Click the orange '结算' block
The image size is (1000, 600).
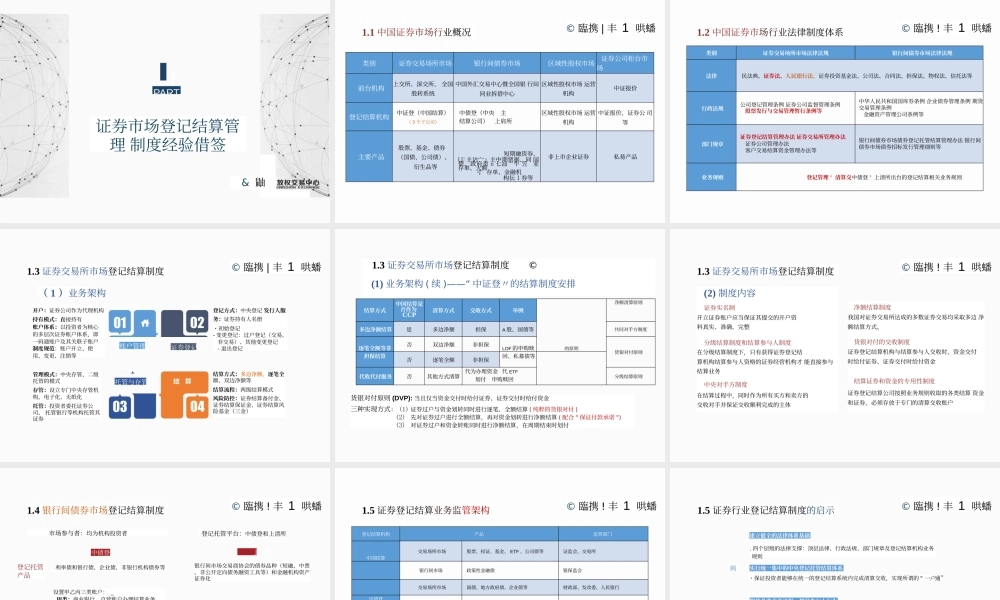point(182,381)
